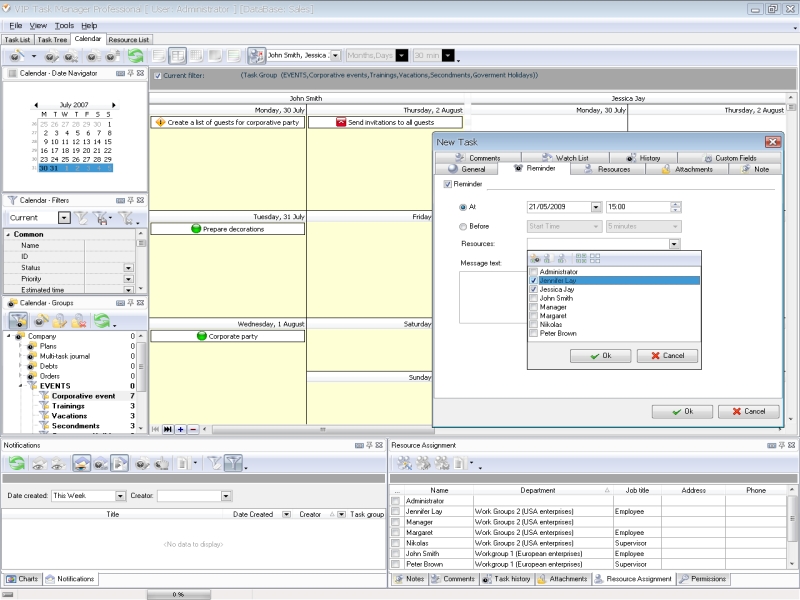Select the week view icon in main toolbar
Image resolution: width=800 pixels, height=600 pixels.
177,56
